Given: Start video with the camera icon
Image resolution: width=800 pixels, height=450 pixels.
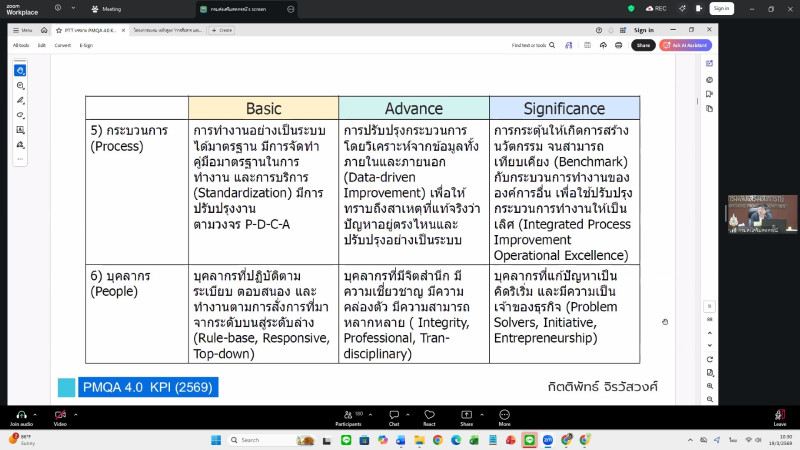Looking at the screenshot, I should 59,414.
